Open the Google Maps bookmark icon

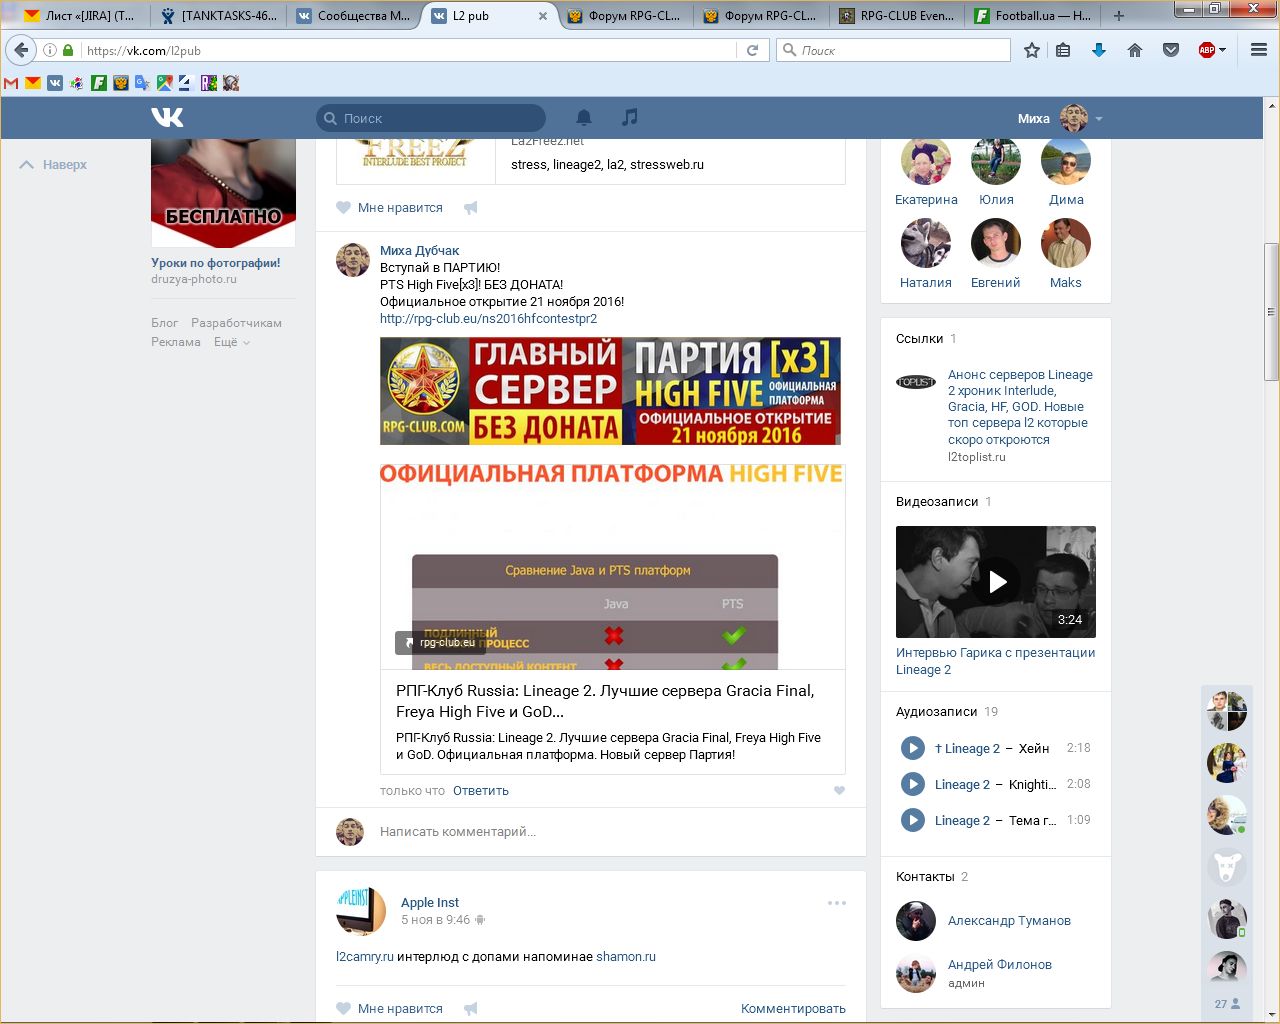click(165, 83)
